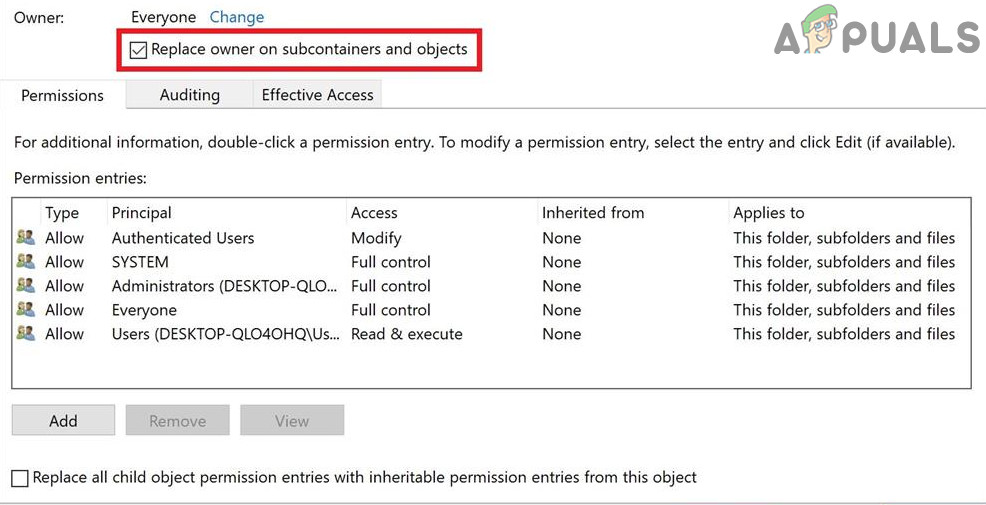Click the Applies to column header
This screenshot has width=986, height=505.
pyautogui.click(x=768, y=213)
